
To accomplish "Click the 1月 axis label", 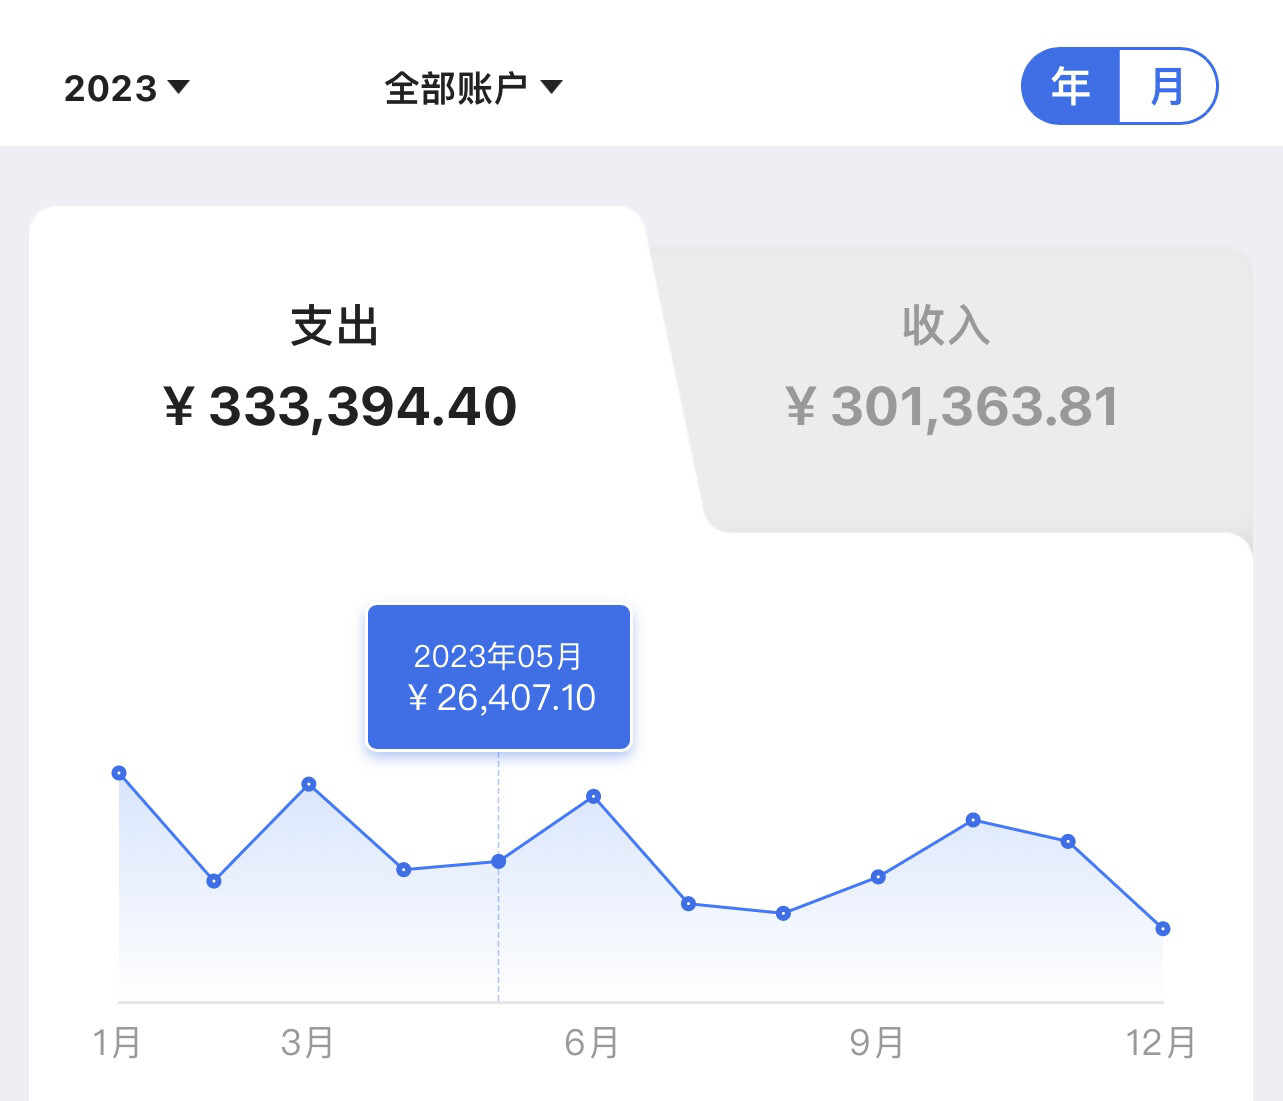I will click(x=117, y=1043).
